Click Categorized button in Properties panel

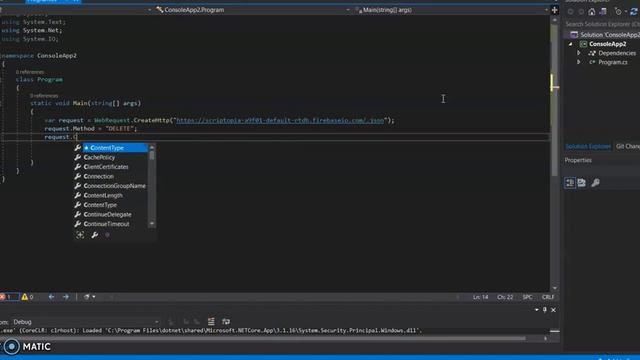[x=570, y=183]
